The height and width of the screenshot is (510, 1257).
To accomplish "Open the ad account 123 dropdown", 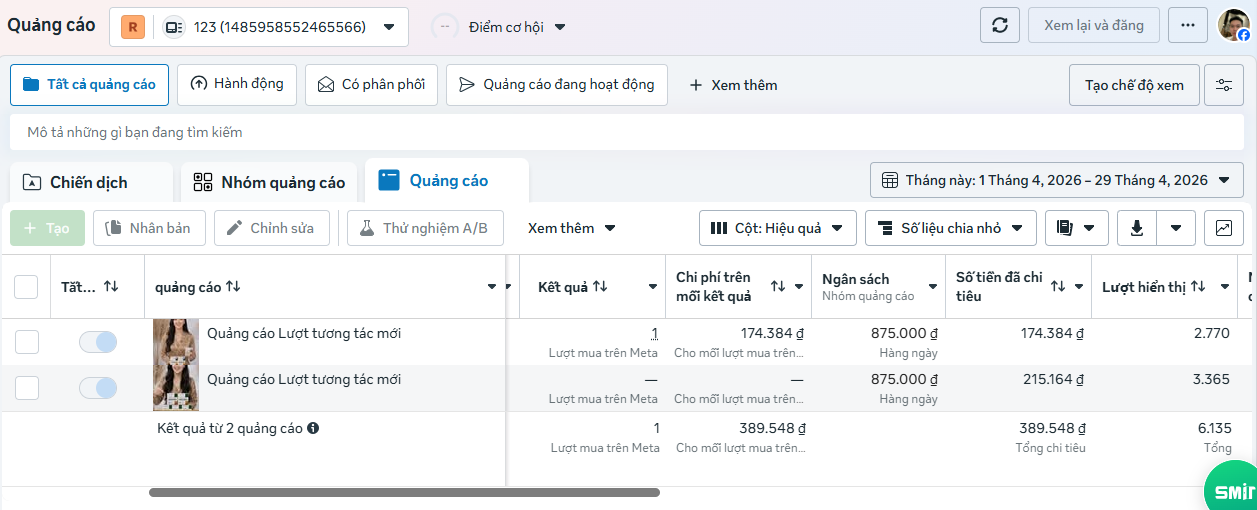I will (259, 27).
